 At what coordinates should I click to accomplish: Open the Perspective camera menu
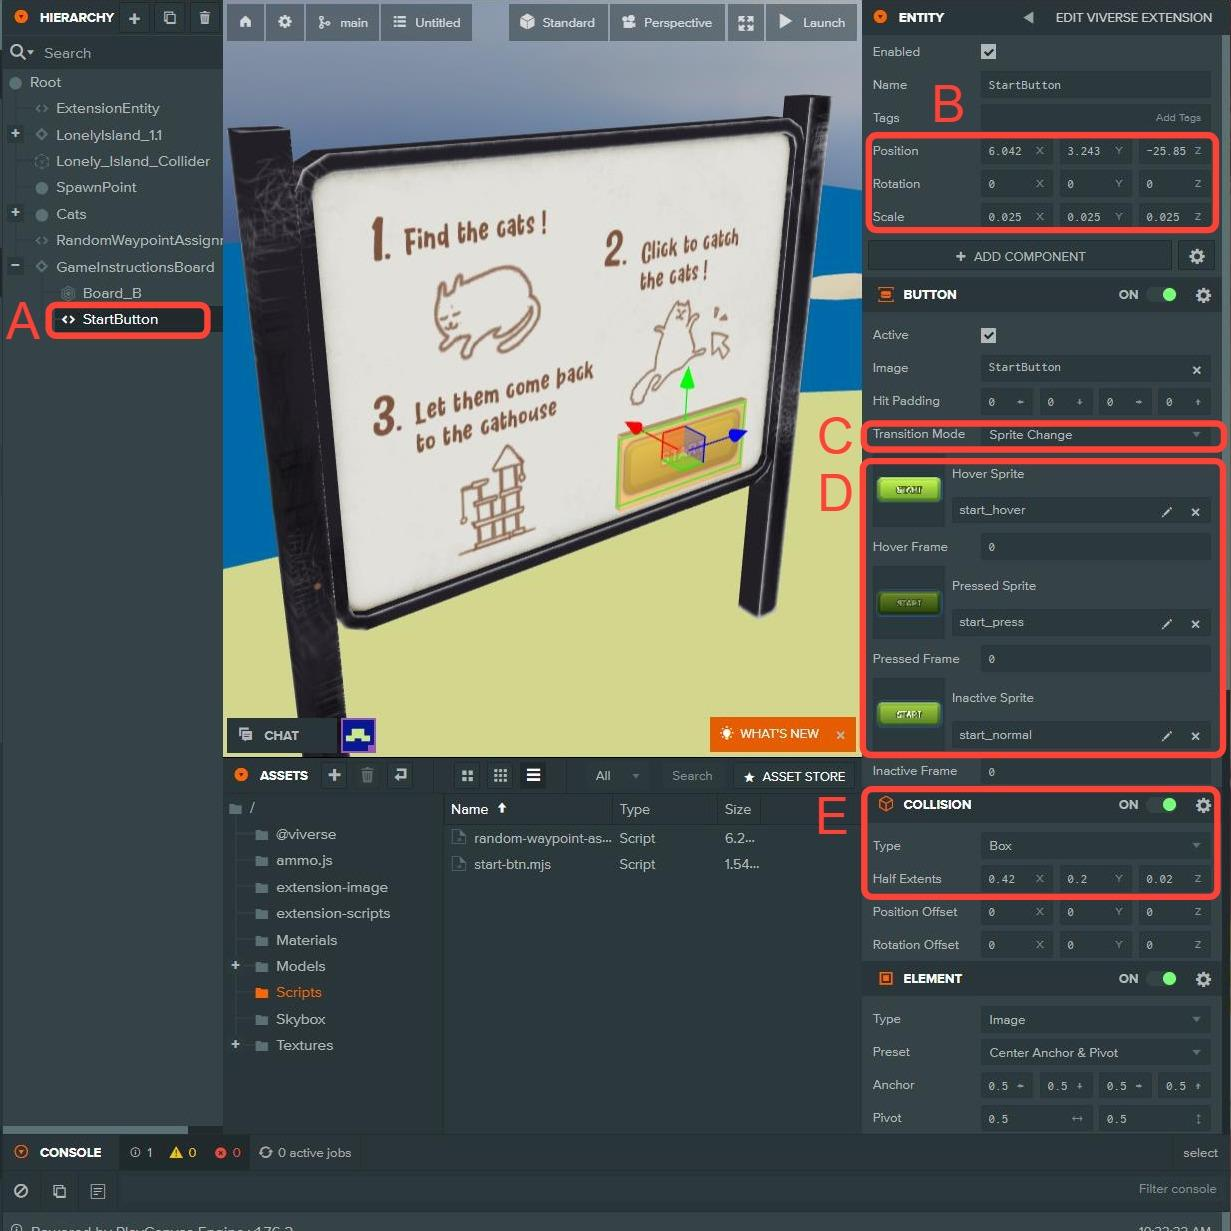tap(667, 22)
